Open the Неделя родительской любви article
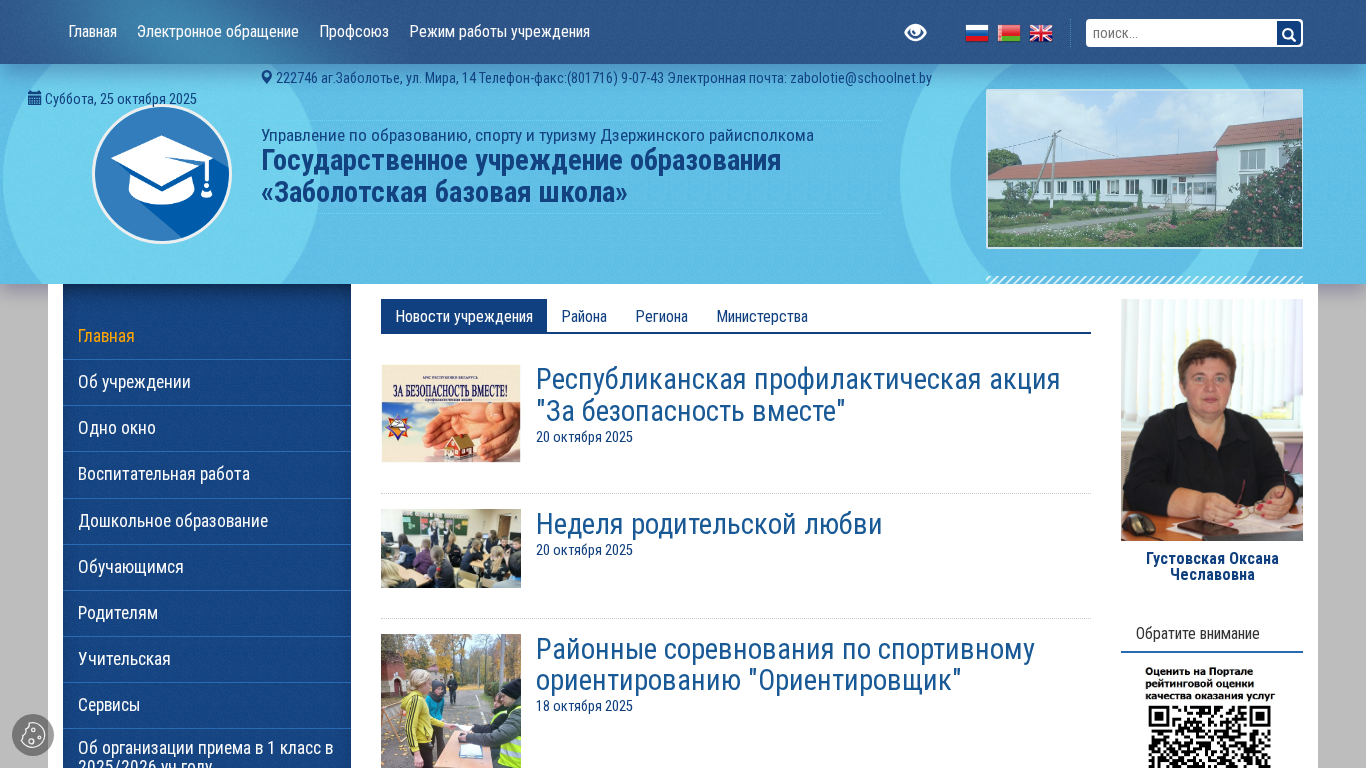The width and height of the screenshot is (1366, 768). click(x=708, y=524)
